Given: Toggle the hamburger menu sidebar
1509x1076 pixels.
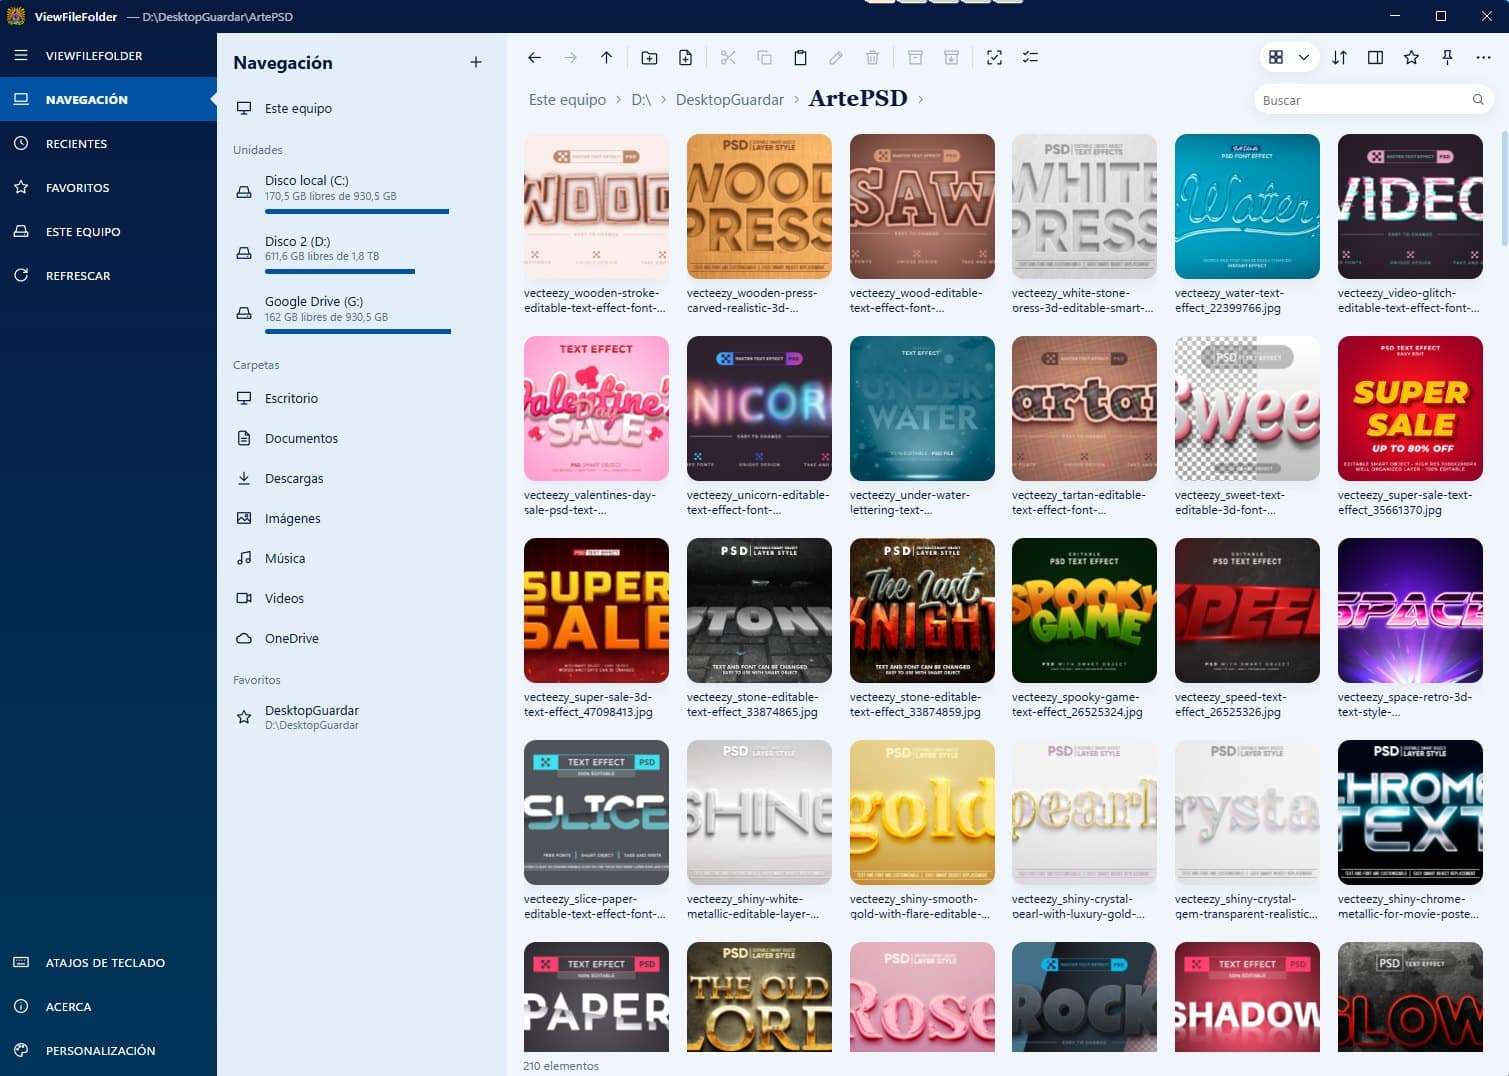Looking at the screenshot, I should click(21, 55).
